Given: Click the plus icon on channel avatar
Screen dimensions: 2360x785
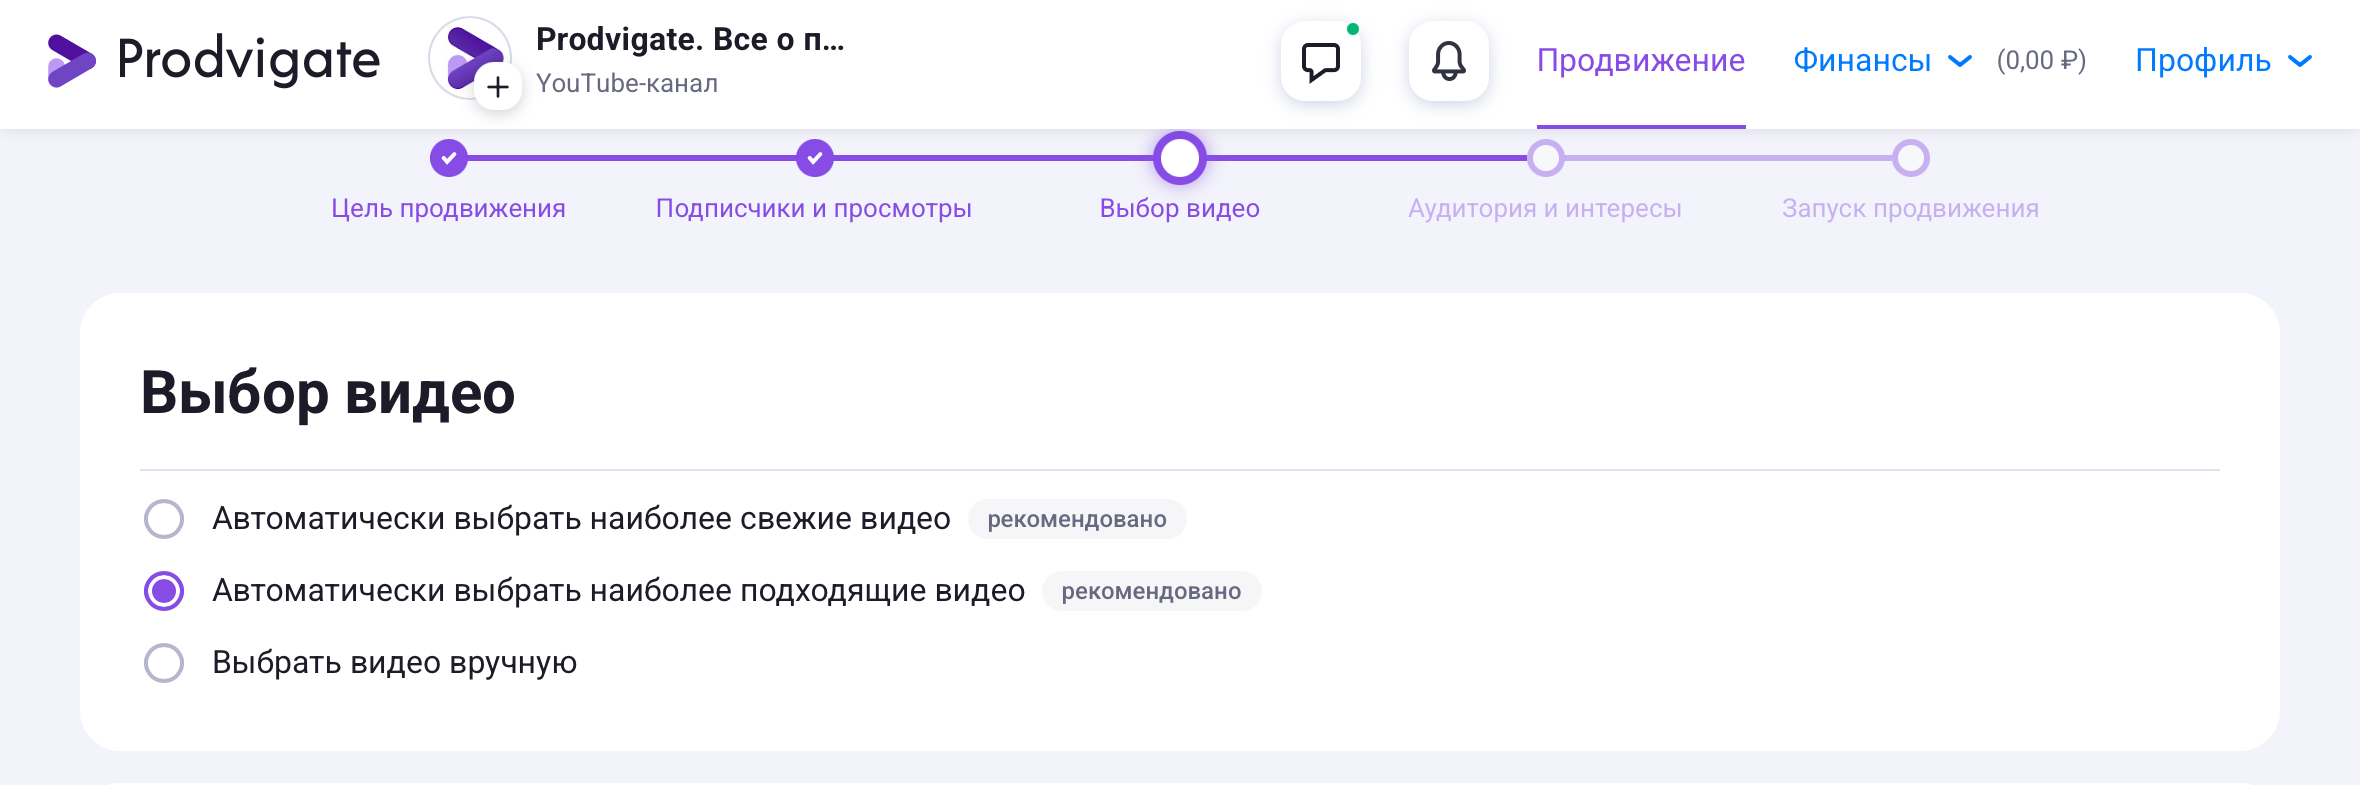Looking at the screenshot, I should pos(498,87).
